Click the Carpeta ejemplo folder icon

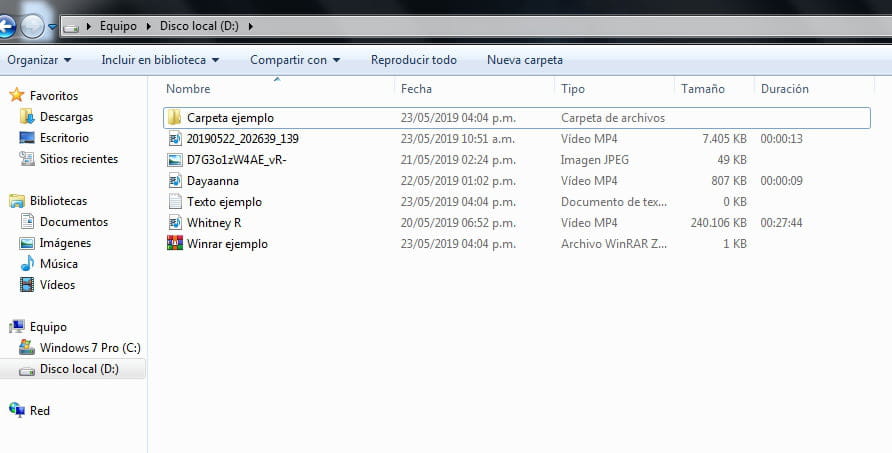click(175, 118)
